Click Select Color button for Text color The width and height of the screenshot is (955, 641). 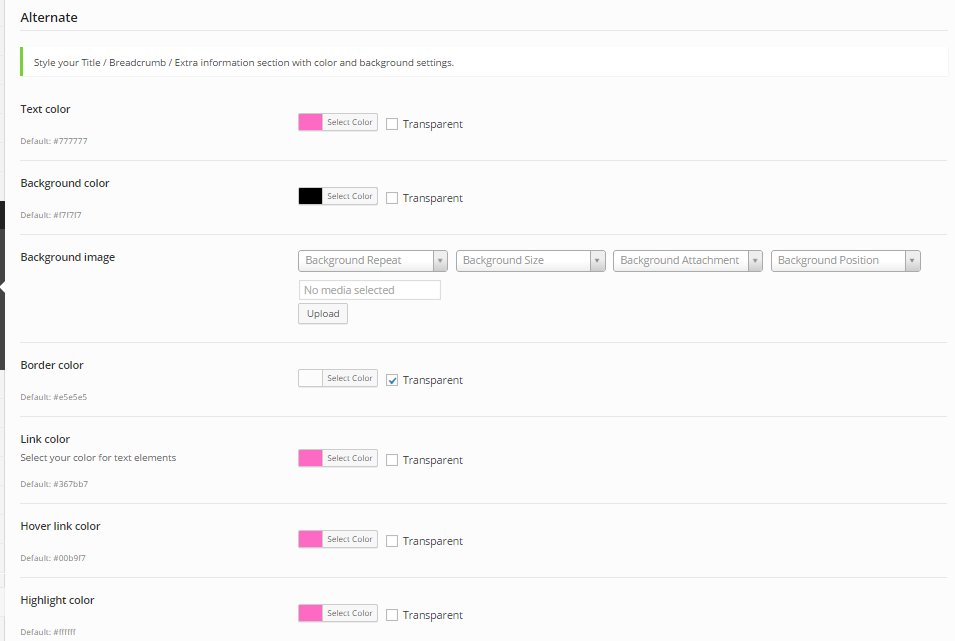pyautogui.click(x=349, y=122)
